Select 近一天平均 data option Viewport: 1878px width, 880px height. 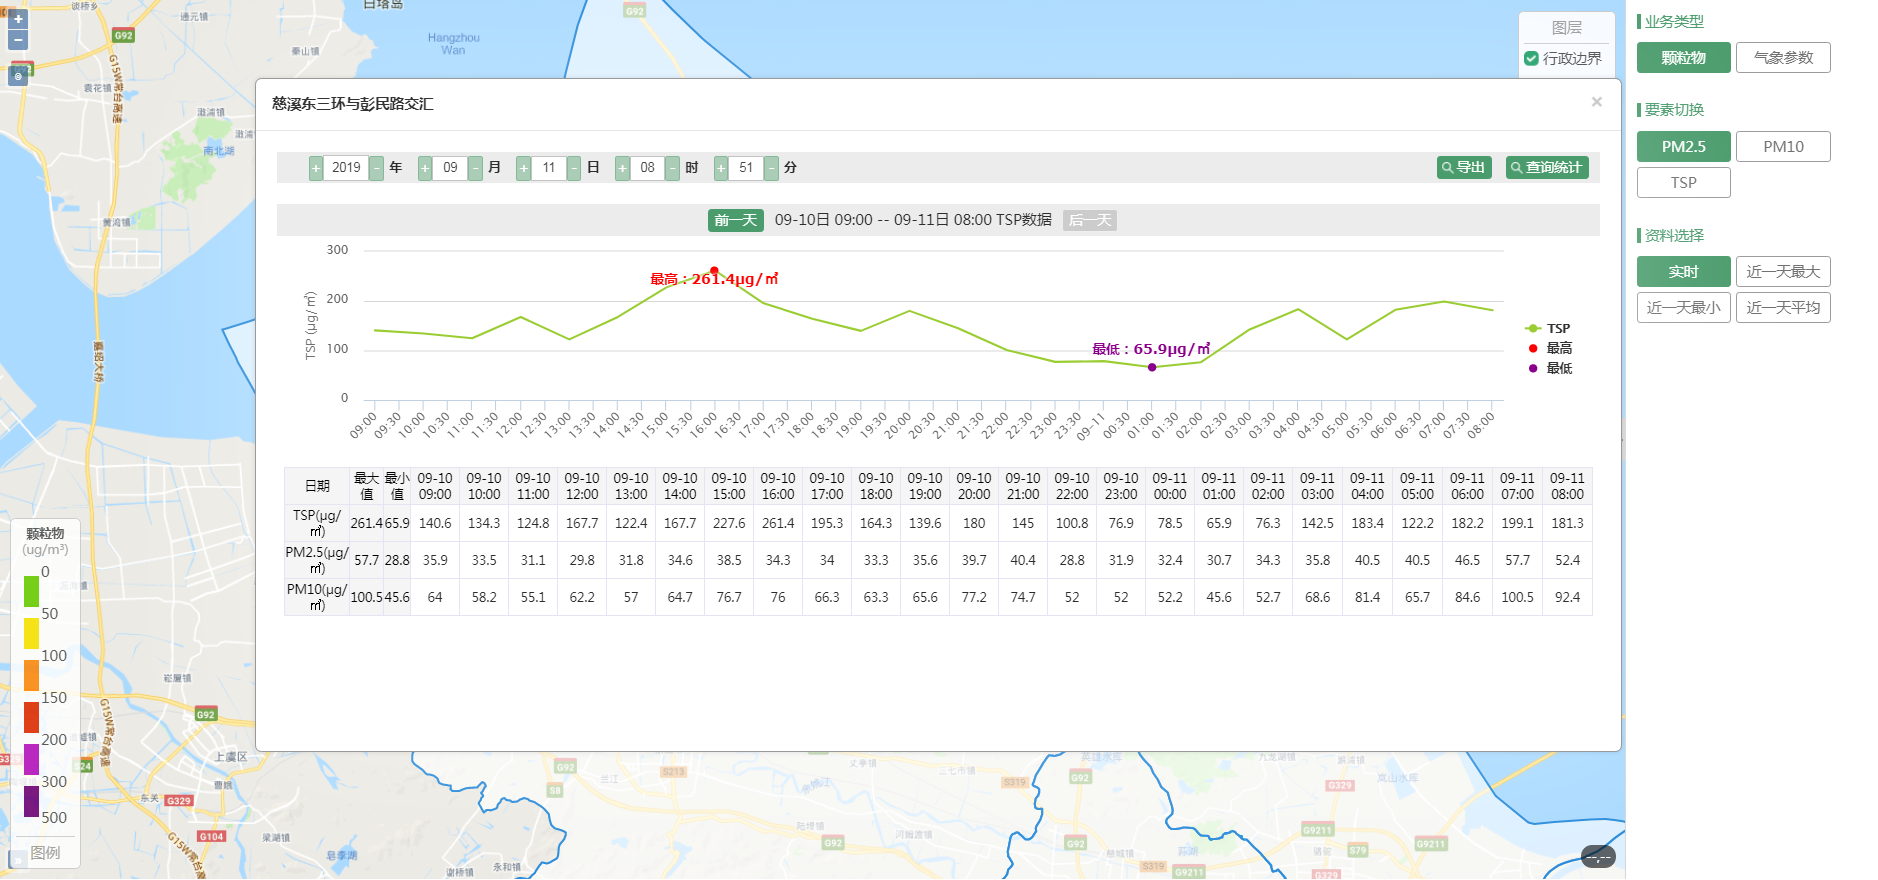tap(1783, 308)
